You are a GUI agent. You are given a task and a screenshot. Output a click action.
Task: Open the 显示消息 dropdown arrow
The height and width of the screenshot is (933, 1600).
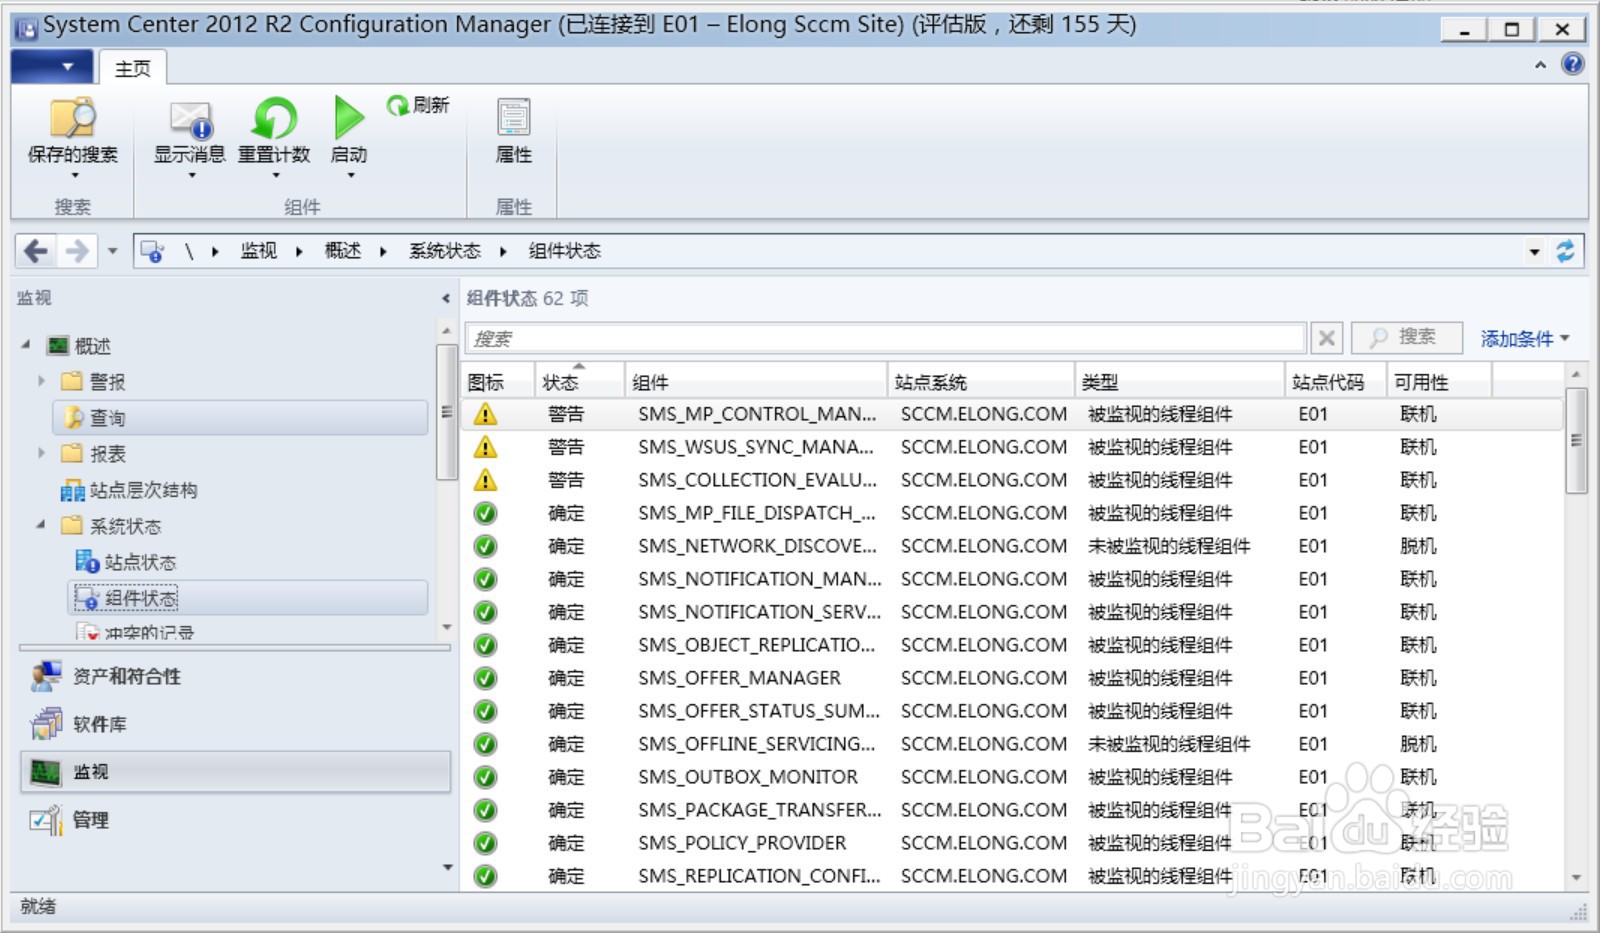pyautogui.click(x=191, y=175)
